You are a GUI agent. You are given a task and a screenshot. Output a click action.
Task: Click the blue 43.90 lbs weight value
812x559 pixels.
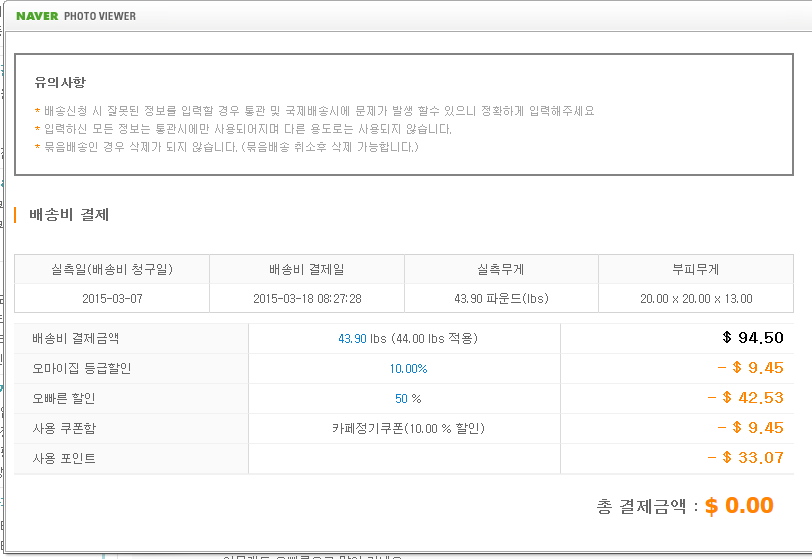point(352,339)
